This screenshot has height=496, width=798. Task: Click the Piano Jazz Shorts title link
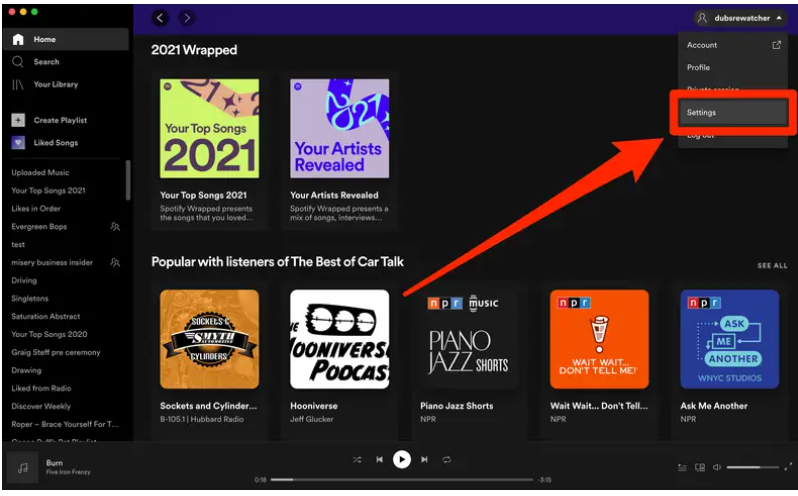457,406
